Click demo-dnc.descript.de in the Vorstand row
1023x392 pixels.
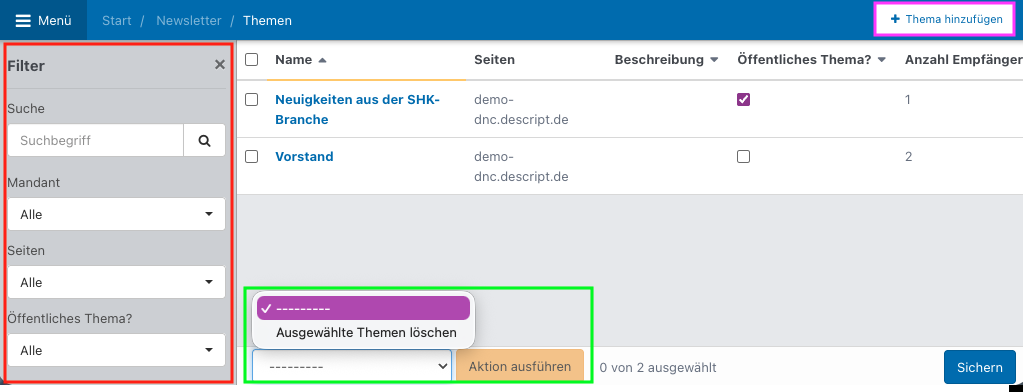click(x=521, y=166)
